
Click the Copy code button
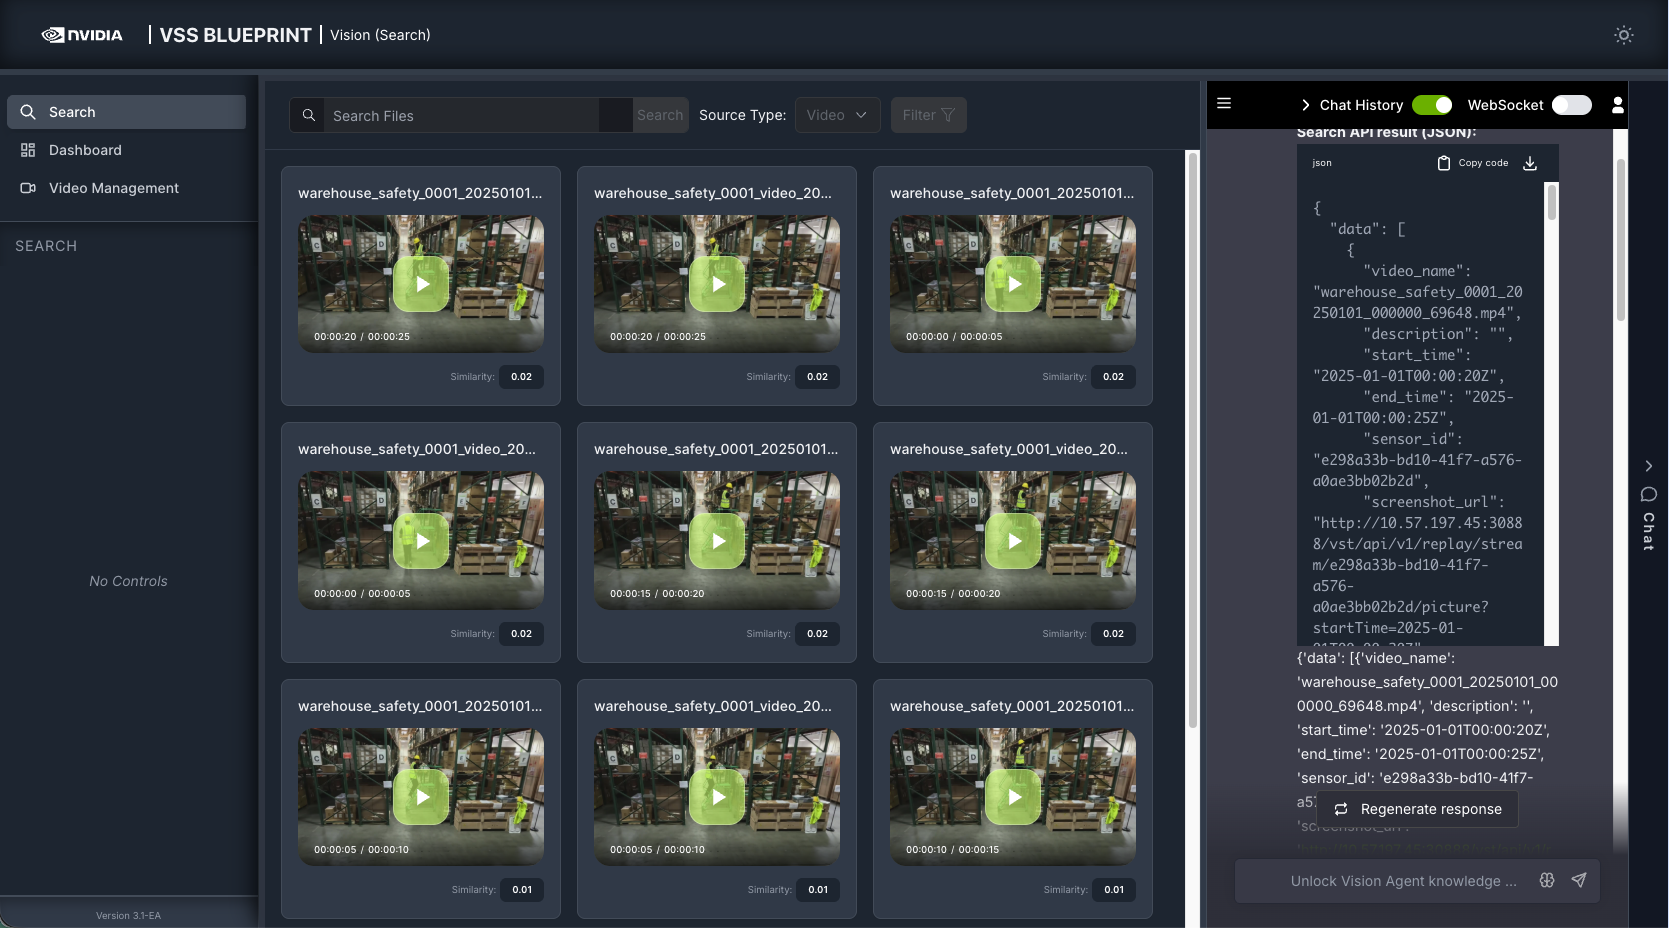(1472, 163)
